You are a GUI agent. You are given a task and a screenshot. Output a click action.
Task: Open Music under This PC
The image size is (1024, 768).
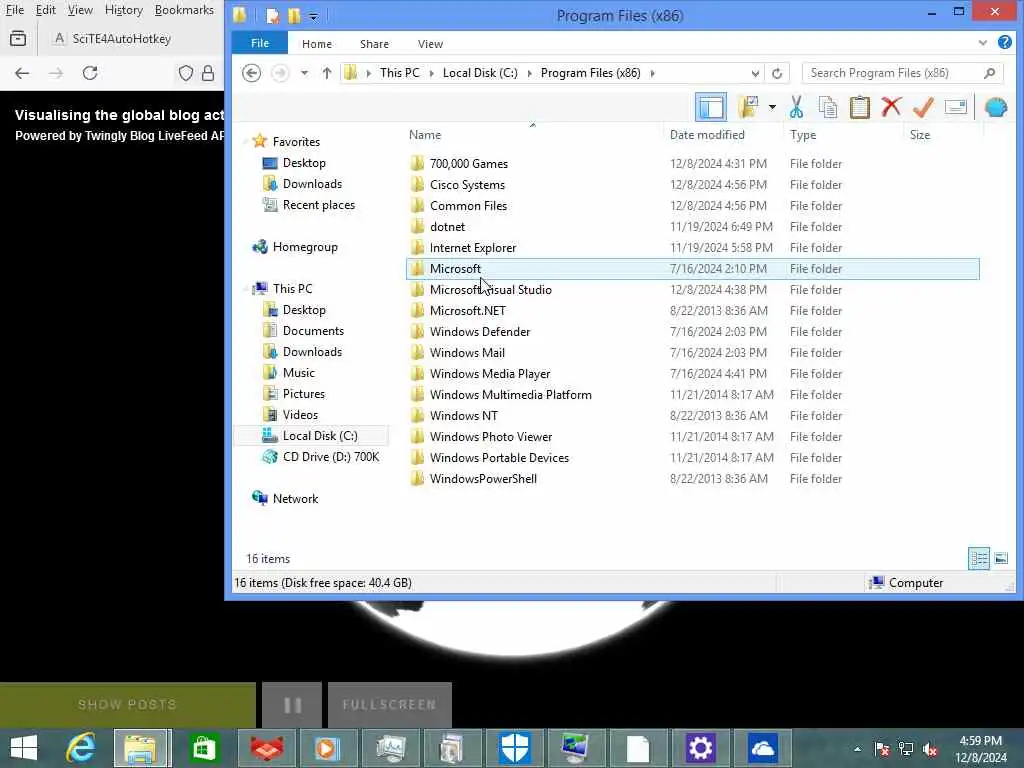[298, 373]
